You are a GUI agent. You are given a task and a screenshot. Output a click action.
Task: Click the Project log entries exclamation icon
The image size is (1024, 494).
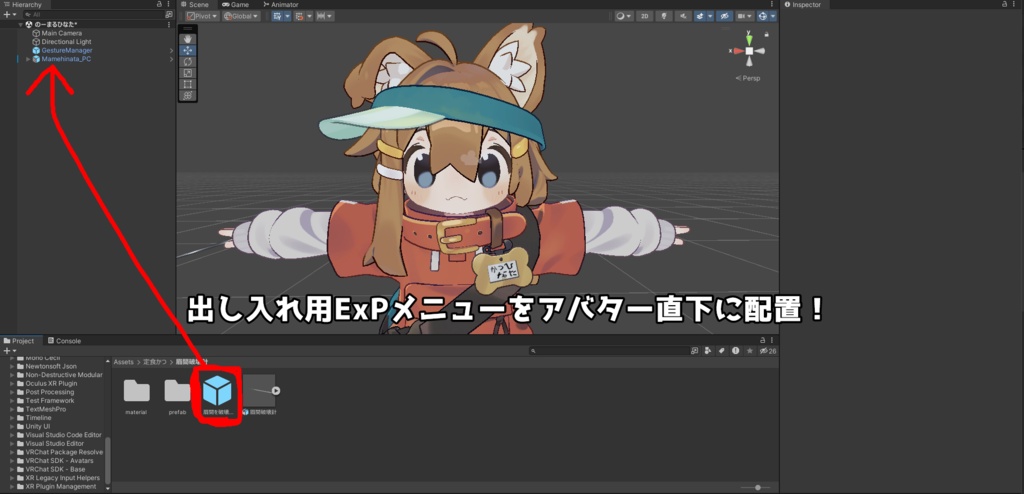coord(735,351)
